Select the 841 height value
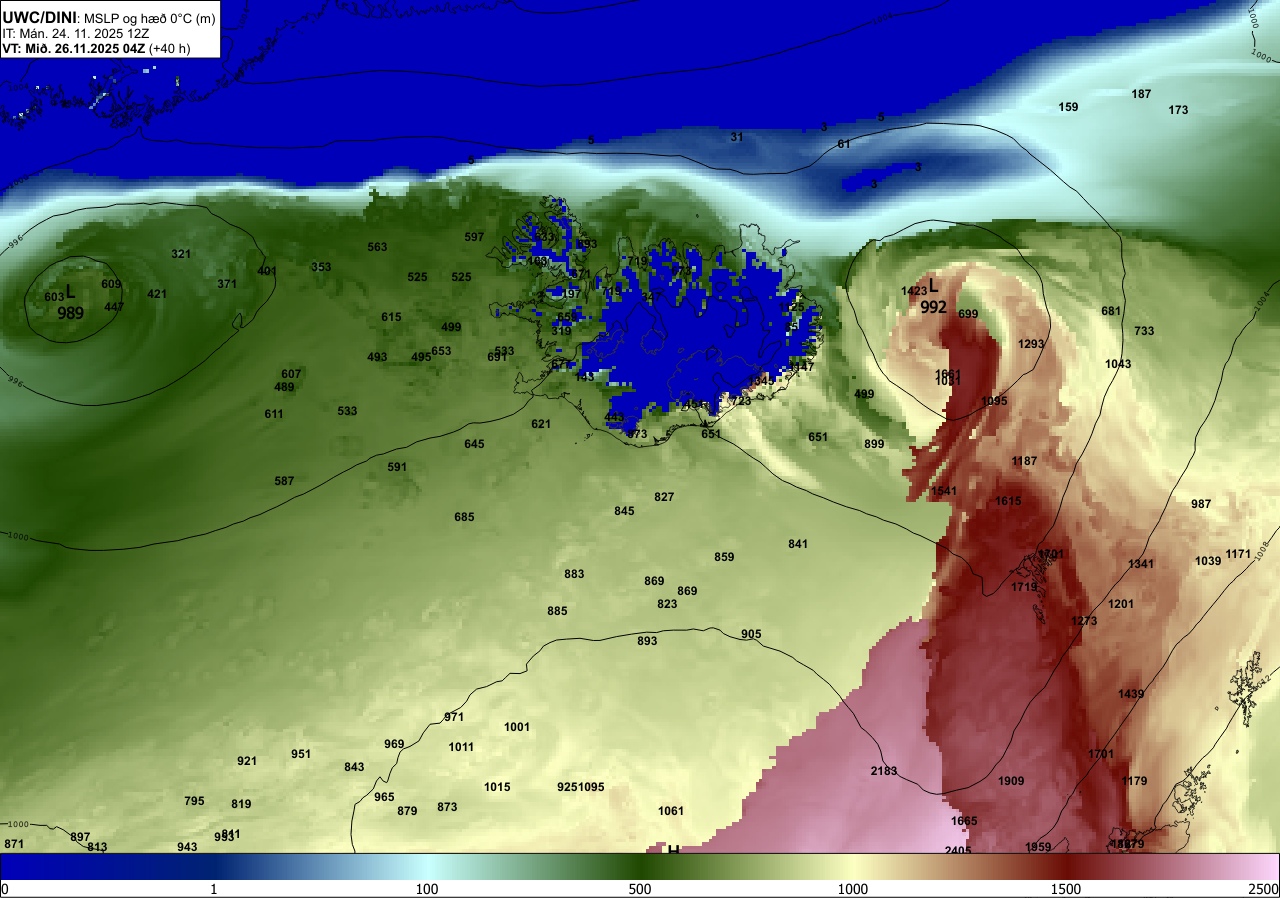Image resolution: width=1280 pixels, height=898 pixels. click(x=797, y=544)
